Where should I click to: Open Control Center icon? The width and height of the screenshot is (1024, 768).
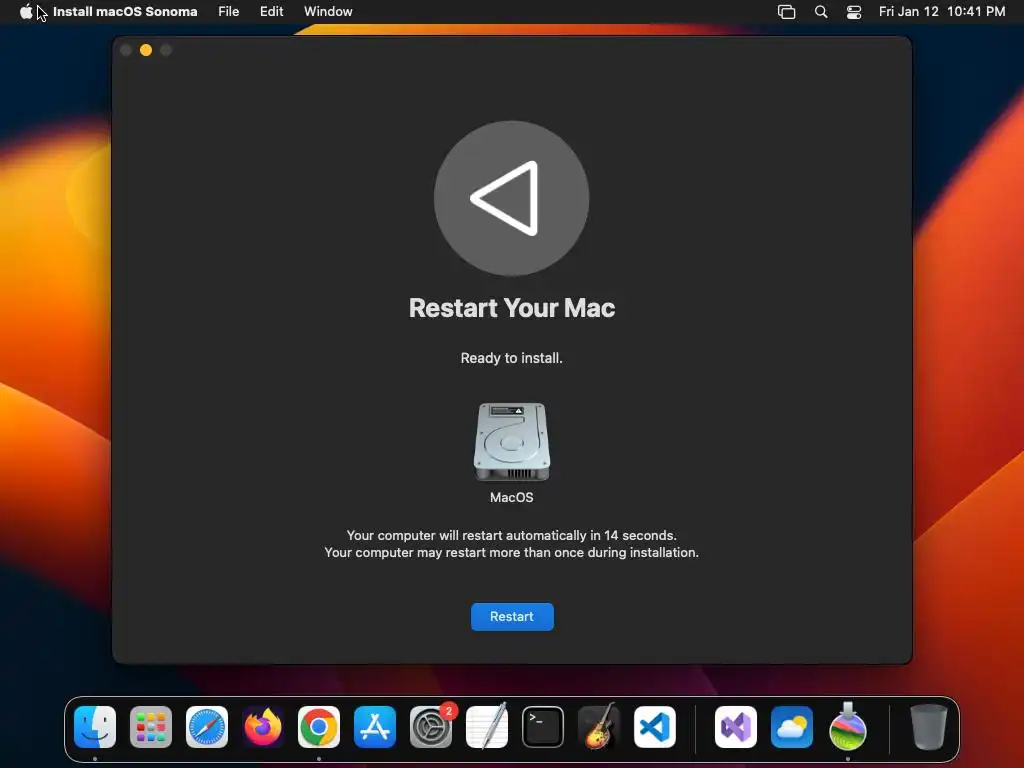(x=854, y=12)
